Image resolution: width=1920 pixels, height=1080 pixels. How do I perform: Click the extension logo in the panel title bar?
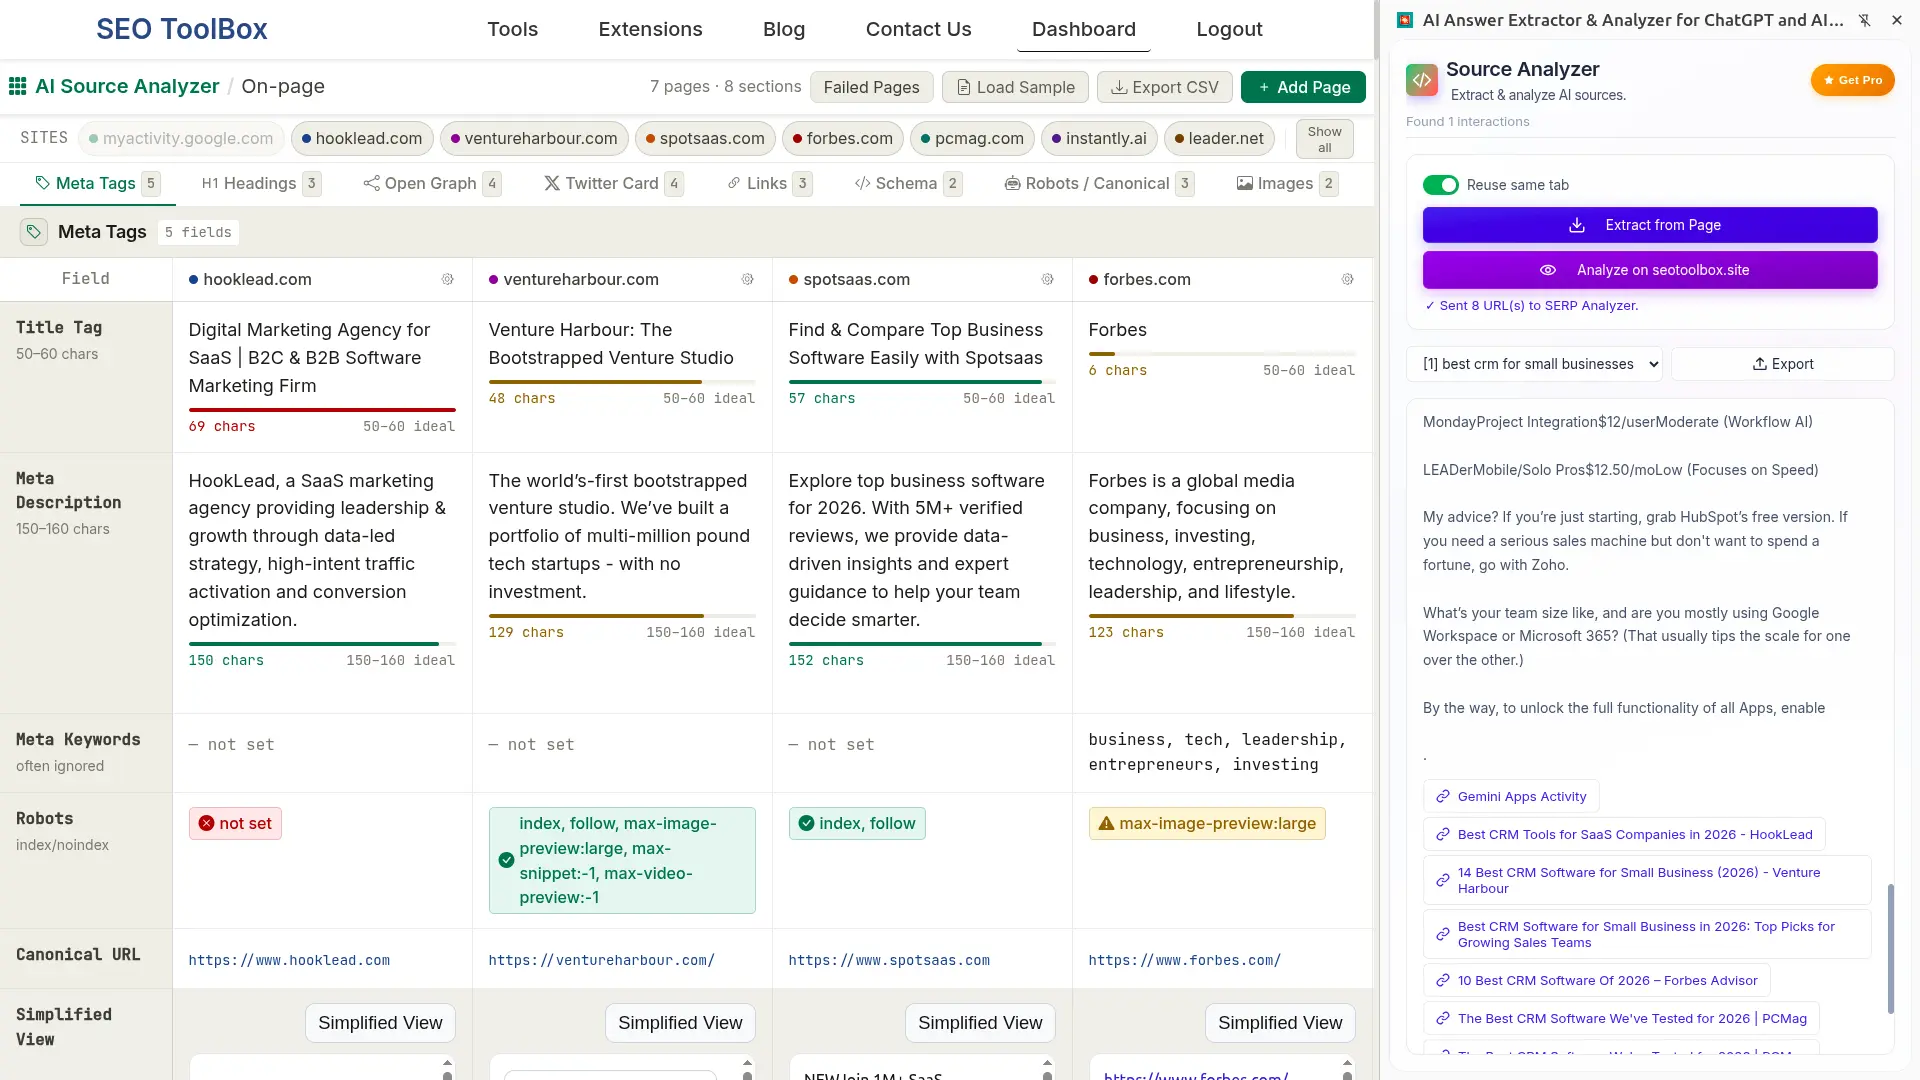pos(1404,19)
